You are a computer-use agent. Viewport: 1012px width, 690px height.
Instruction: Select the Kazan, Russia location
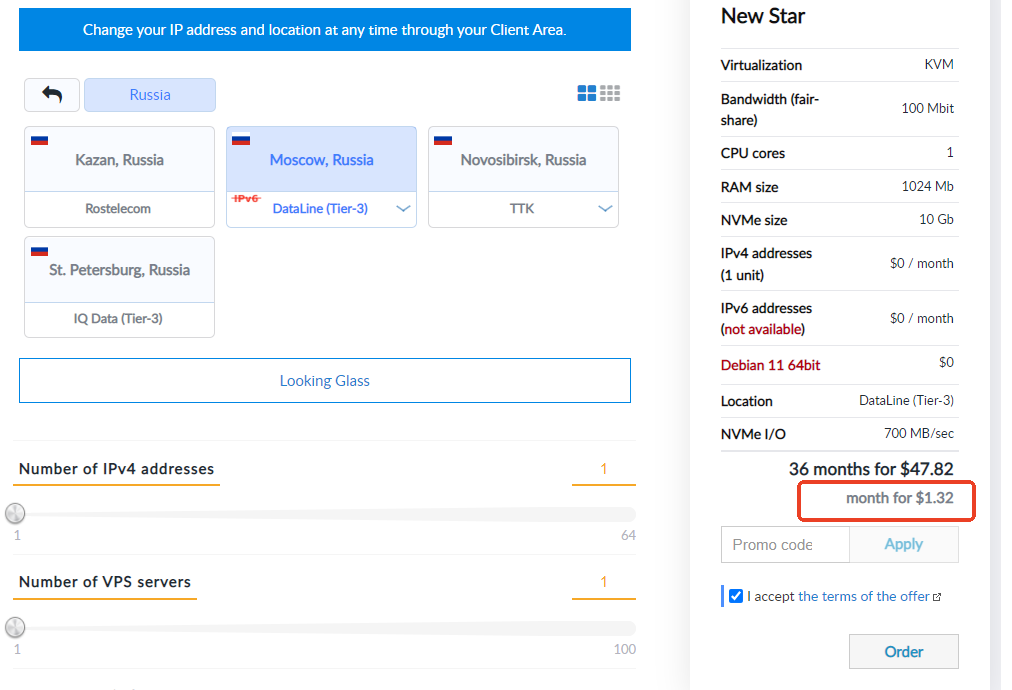point(119,160)
